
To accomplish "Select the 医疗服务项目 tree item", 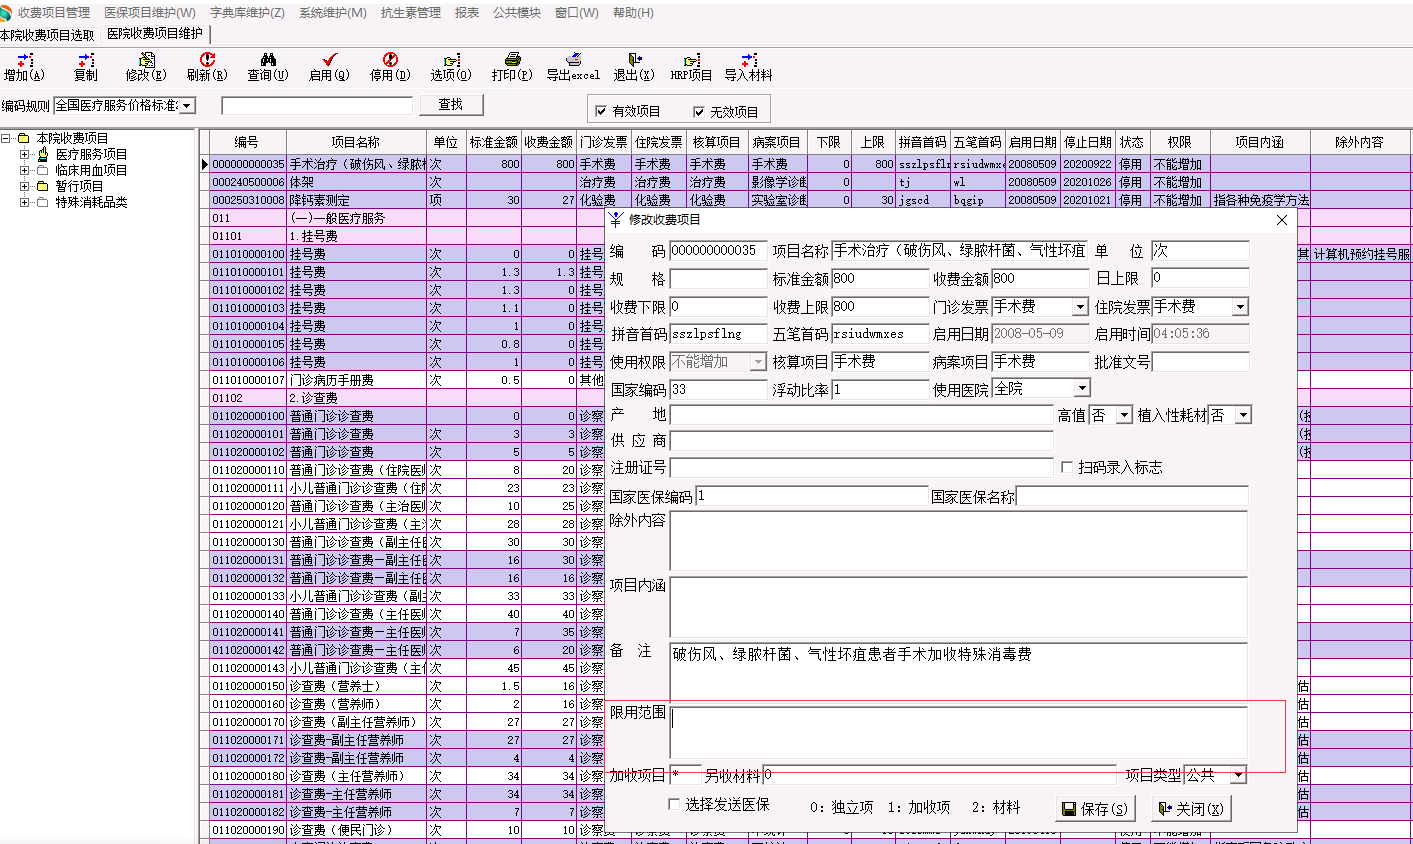I will (91, 154).
